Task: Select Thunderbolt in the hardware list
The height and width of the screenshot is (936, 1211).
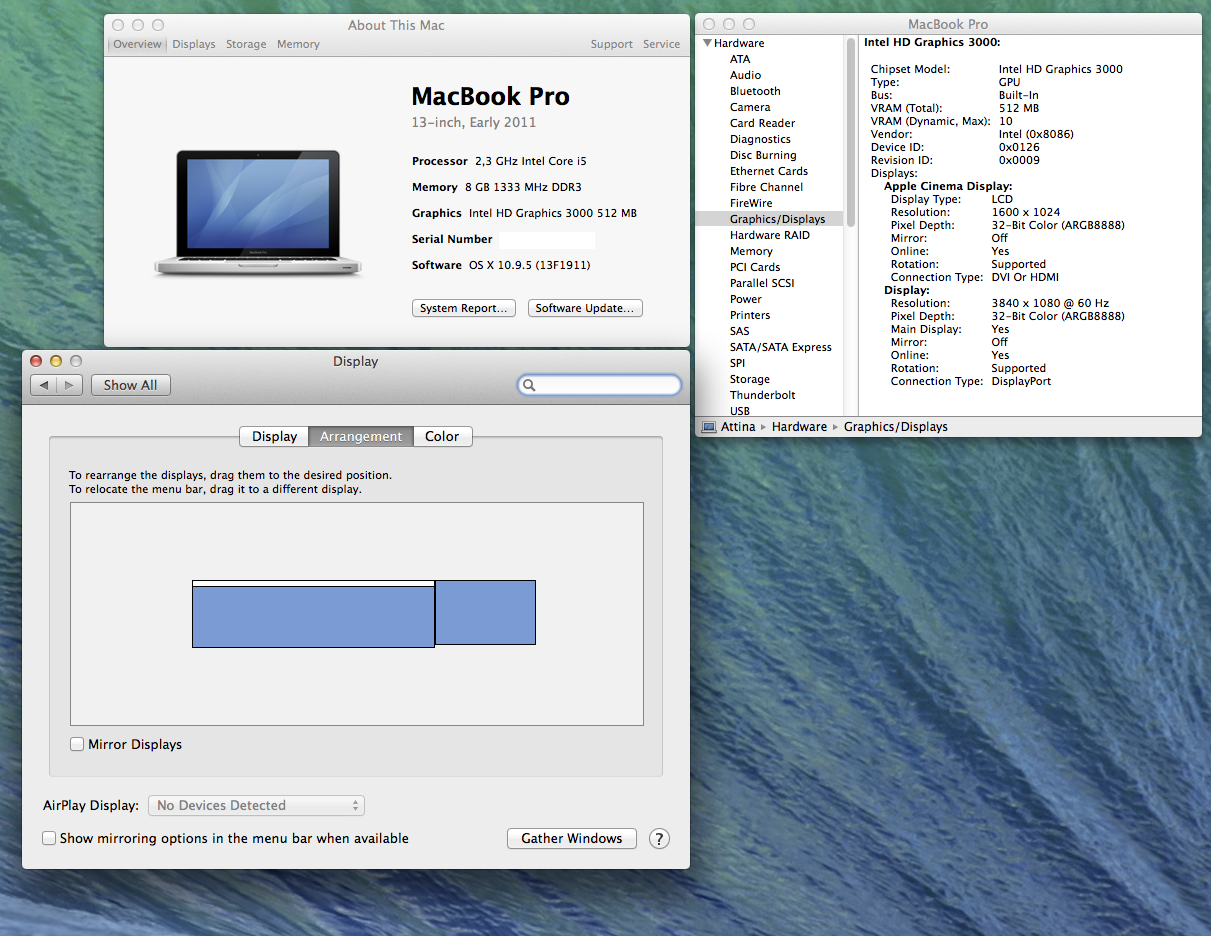Action: coord(763,395)
